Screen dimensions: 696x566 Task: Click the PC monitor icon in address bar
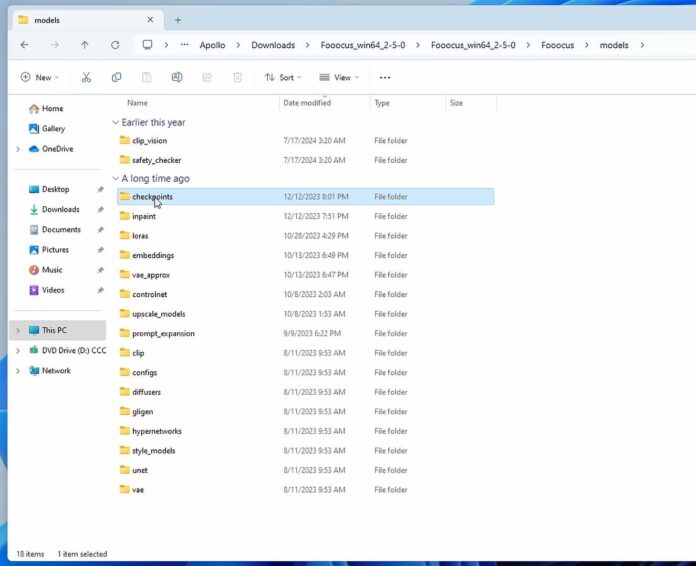[x=147, y=45]
